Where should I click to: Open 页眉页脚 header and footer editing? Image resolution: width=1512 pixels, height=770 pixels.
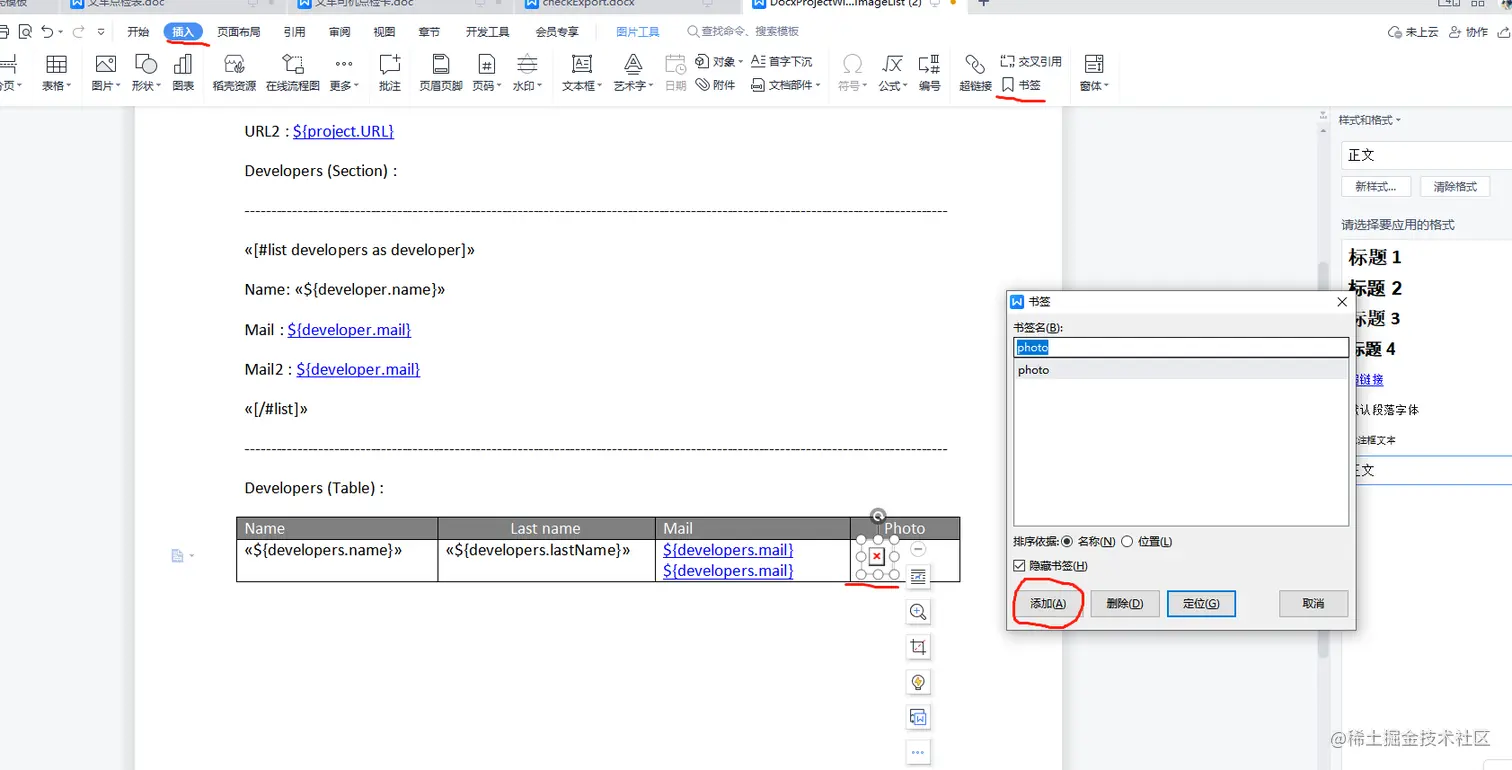[x=440, y=70]
